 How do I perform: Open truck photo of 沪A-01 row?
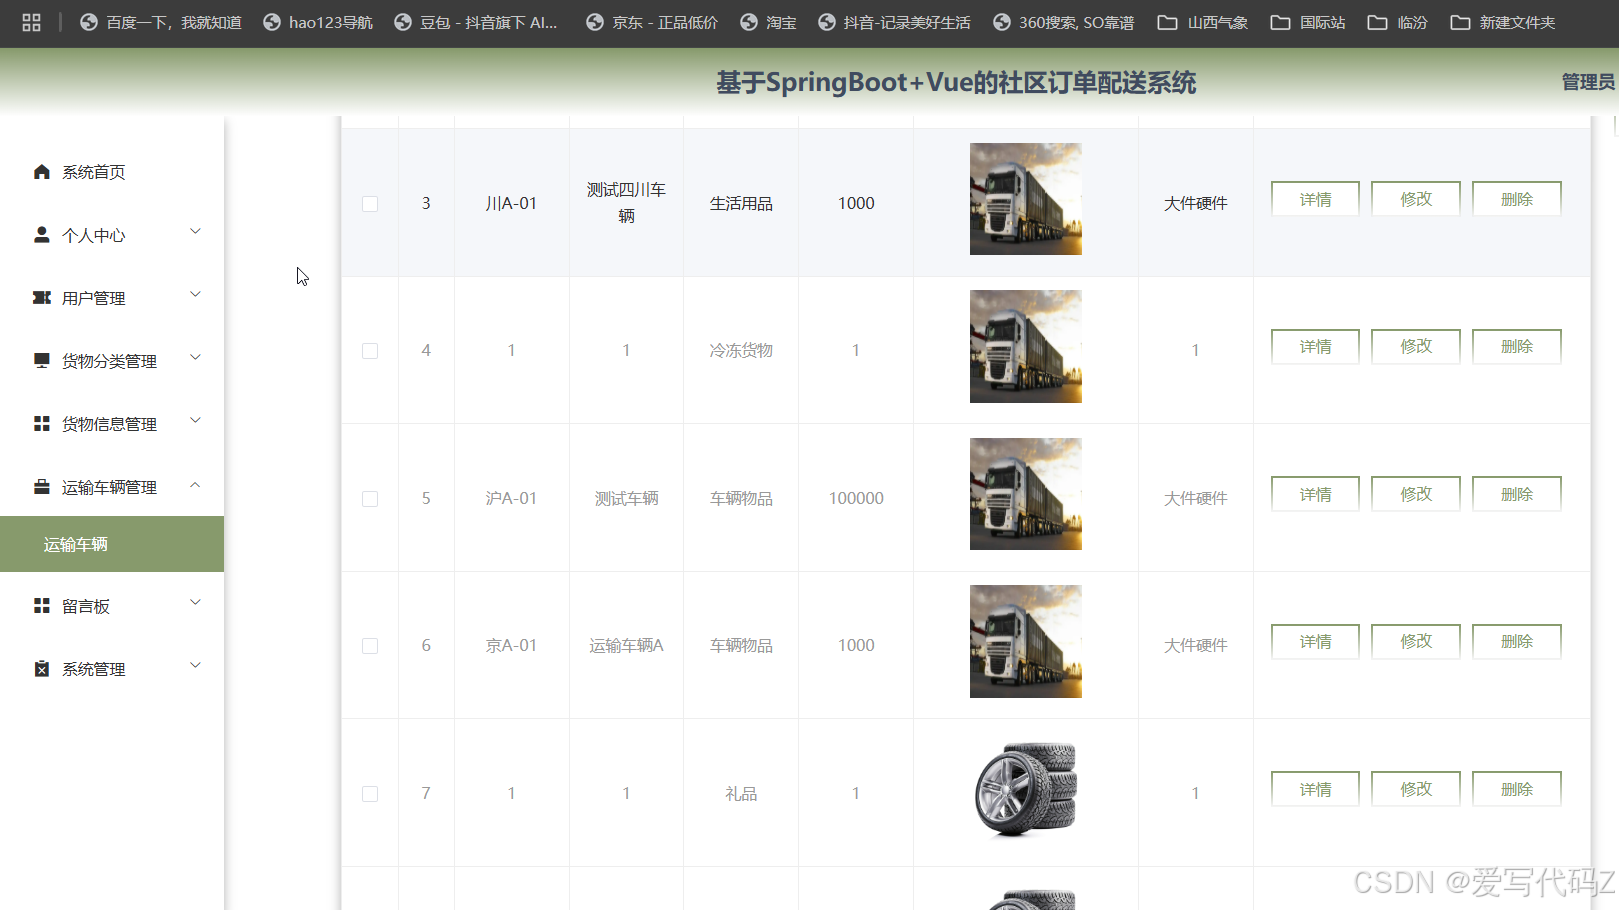(x=1026, y=494)
